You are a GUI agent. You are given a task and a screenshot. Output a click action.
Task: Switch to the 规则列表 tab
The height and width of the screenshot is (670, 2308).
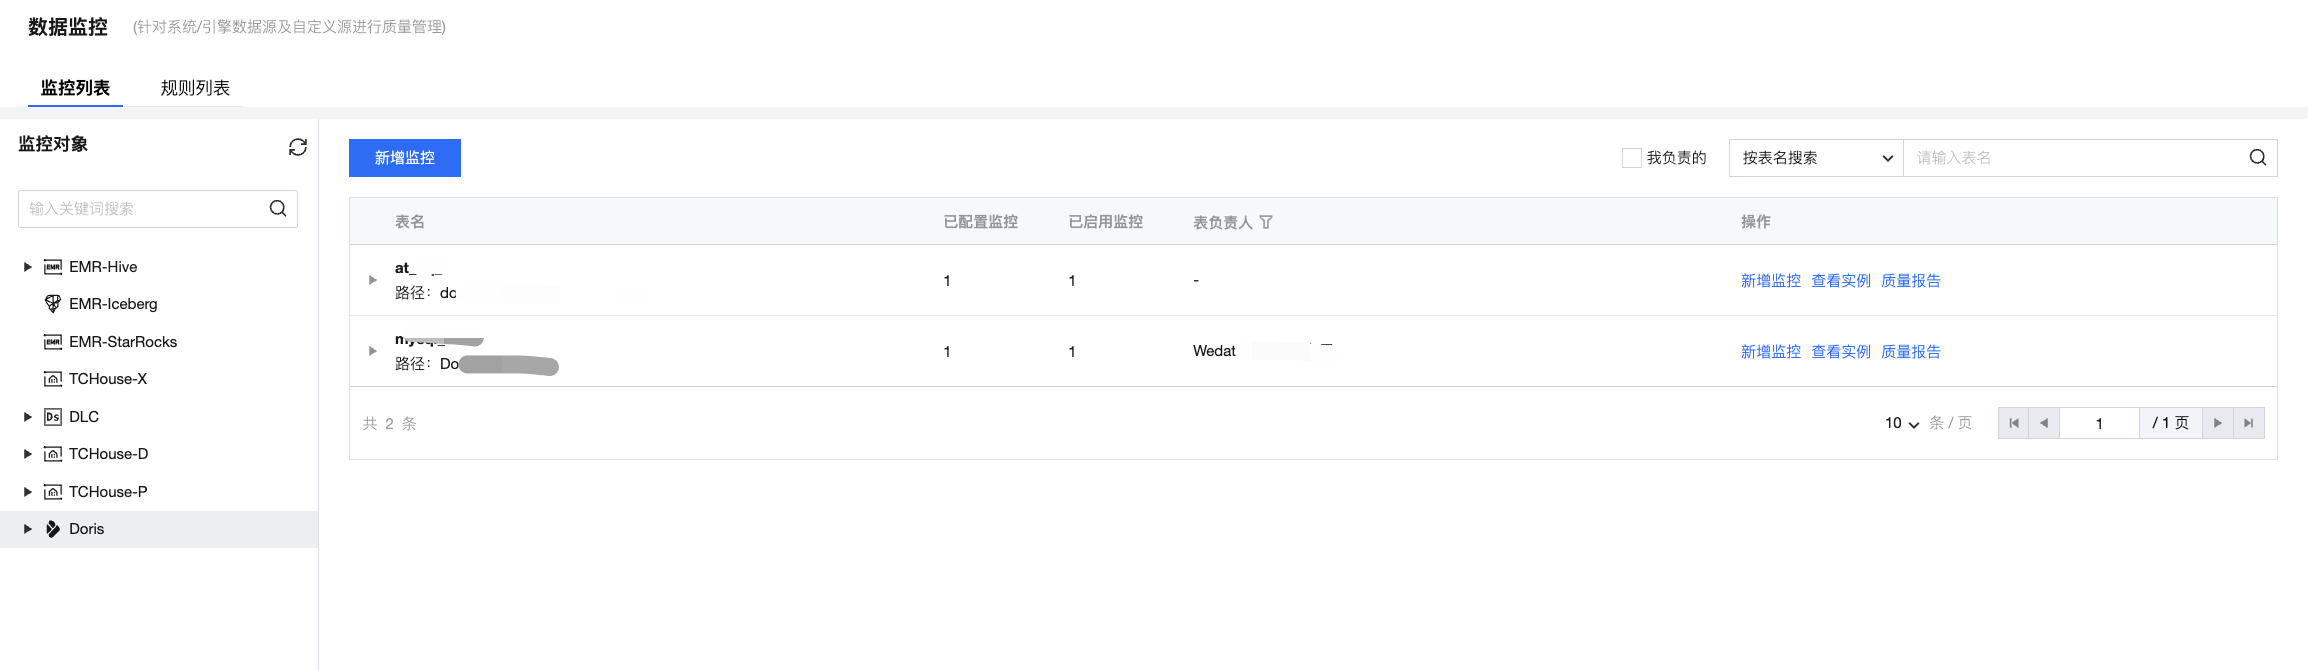195,88
